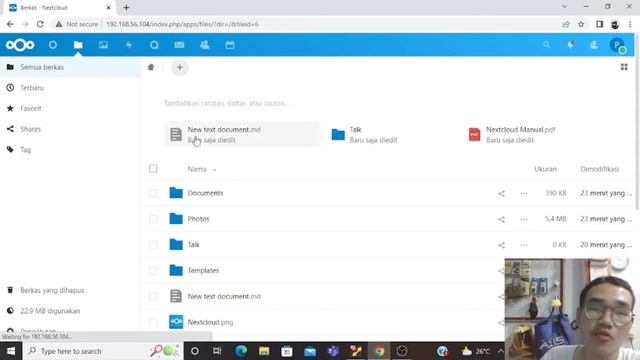640x360 pixels.
Task: Open File Explorer from taskbar
Action: click(264, 351)
